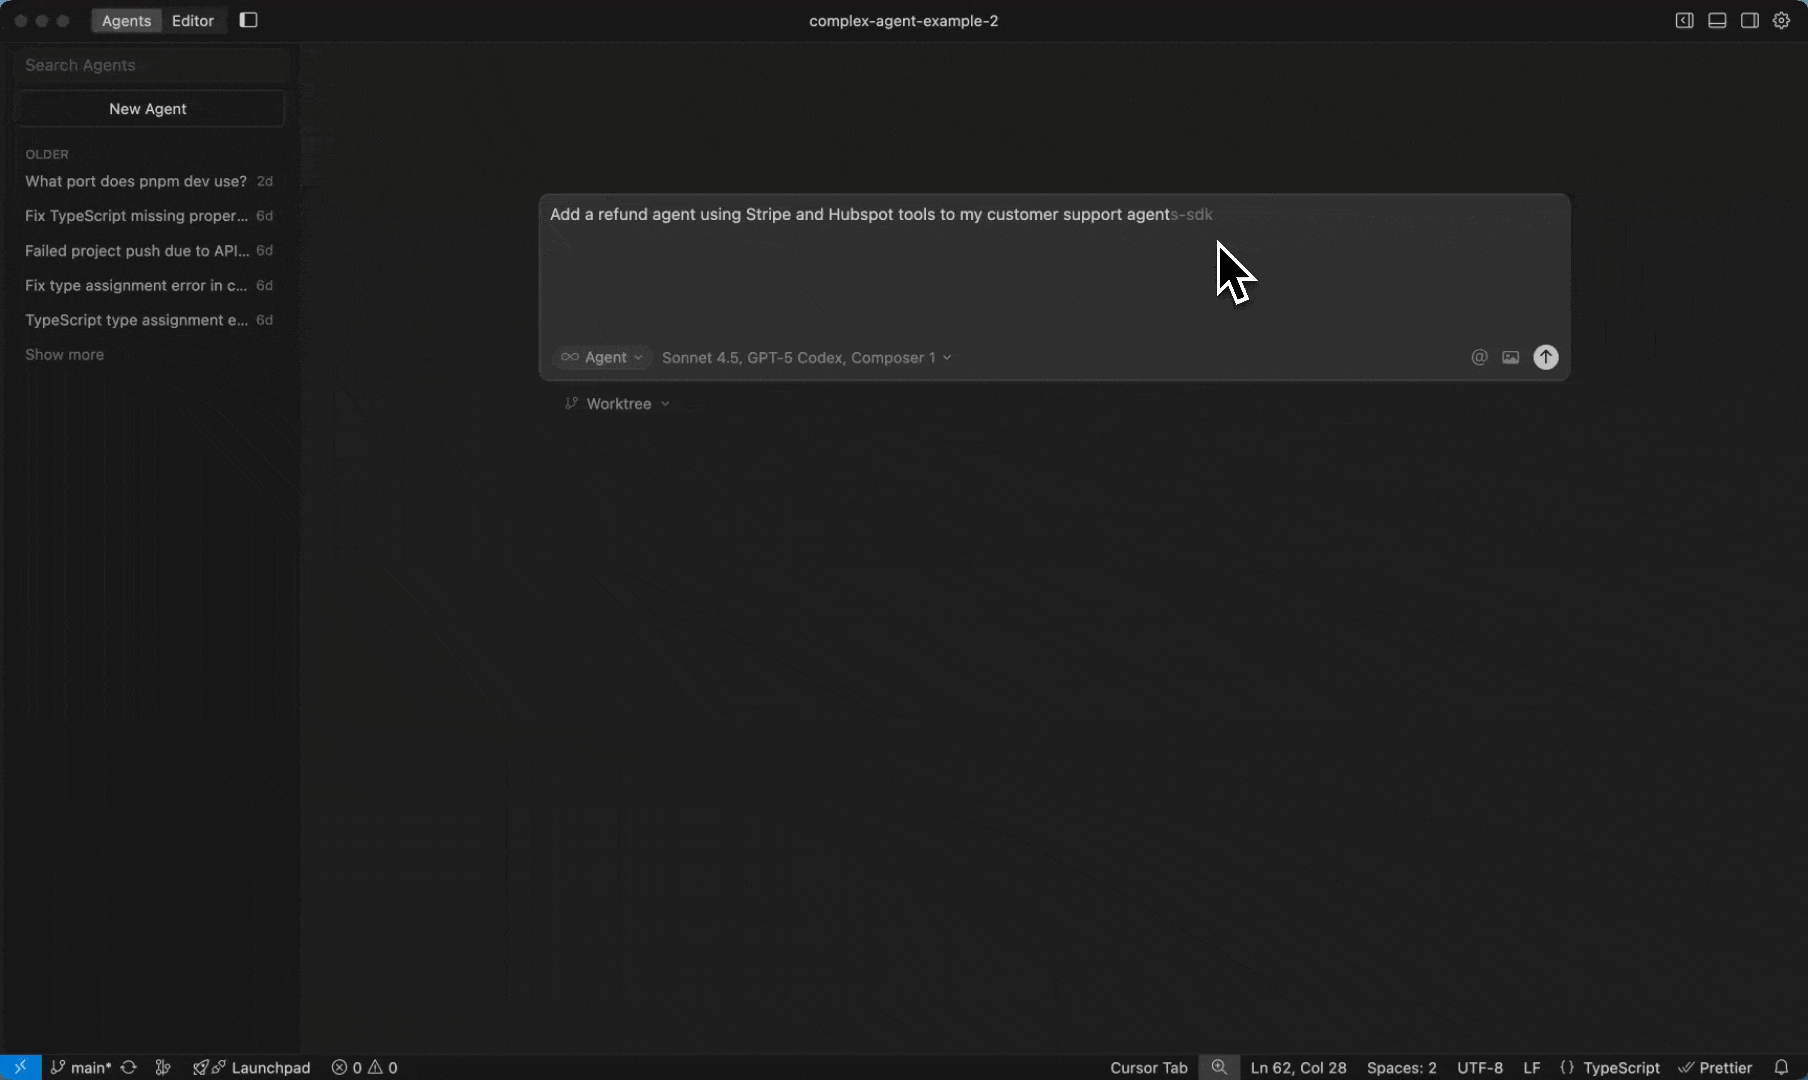
Task: Click the sync changes icon
Action: point(129,1067)
